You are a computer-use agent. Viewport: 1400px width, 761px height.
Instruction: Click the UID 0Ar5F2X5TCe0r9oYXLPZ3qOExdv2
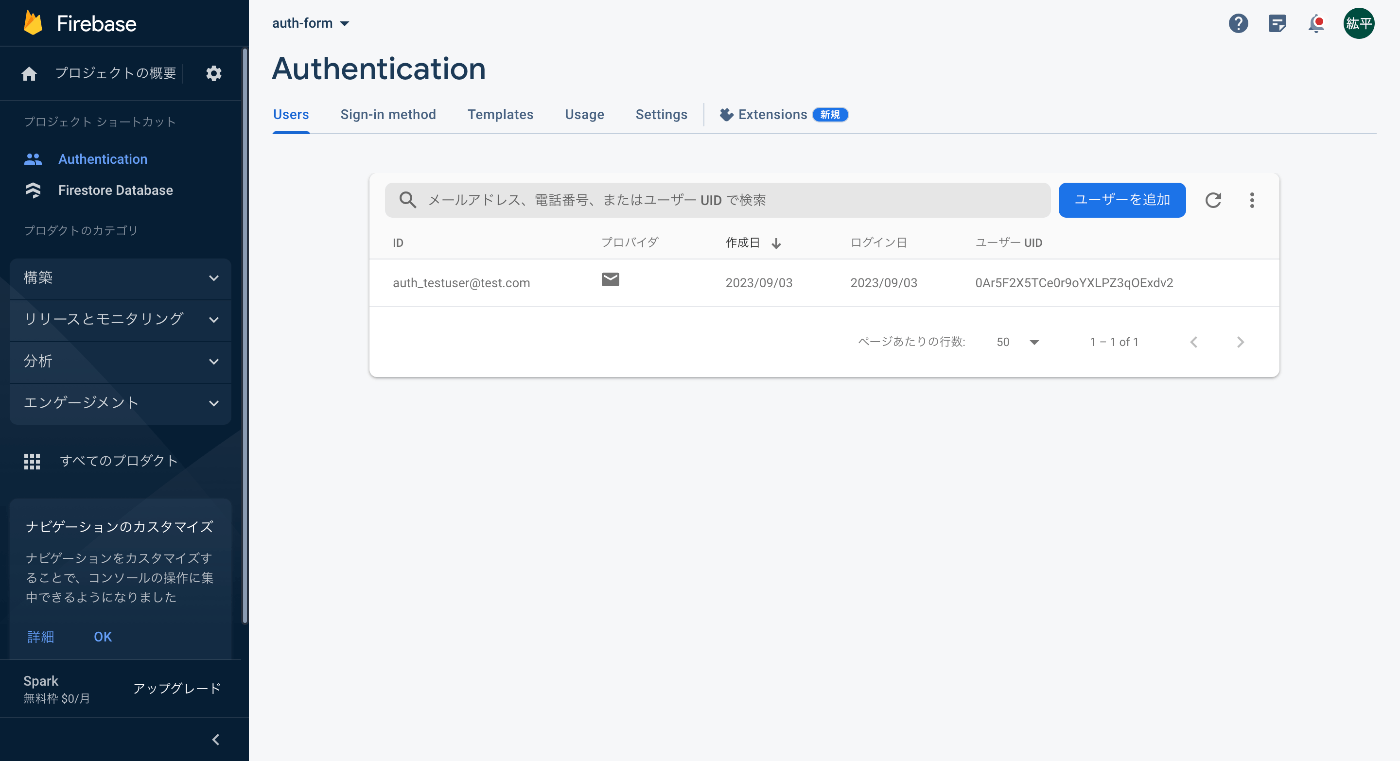(x=1074, y=283)
